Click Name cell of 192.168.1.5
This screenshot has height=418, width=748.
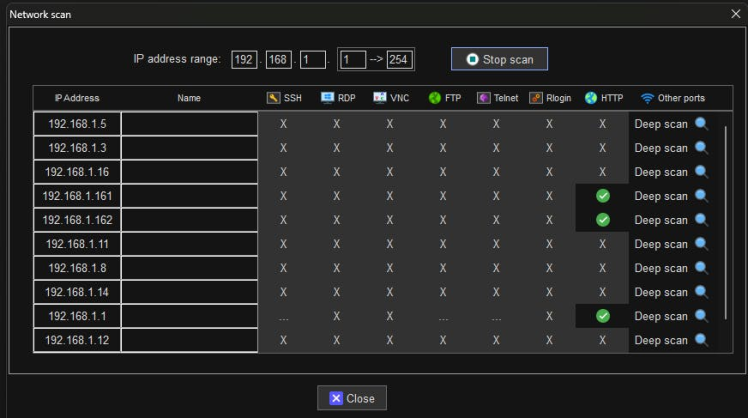(189, 124)
